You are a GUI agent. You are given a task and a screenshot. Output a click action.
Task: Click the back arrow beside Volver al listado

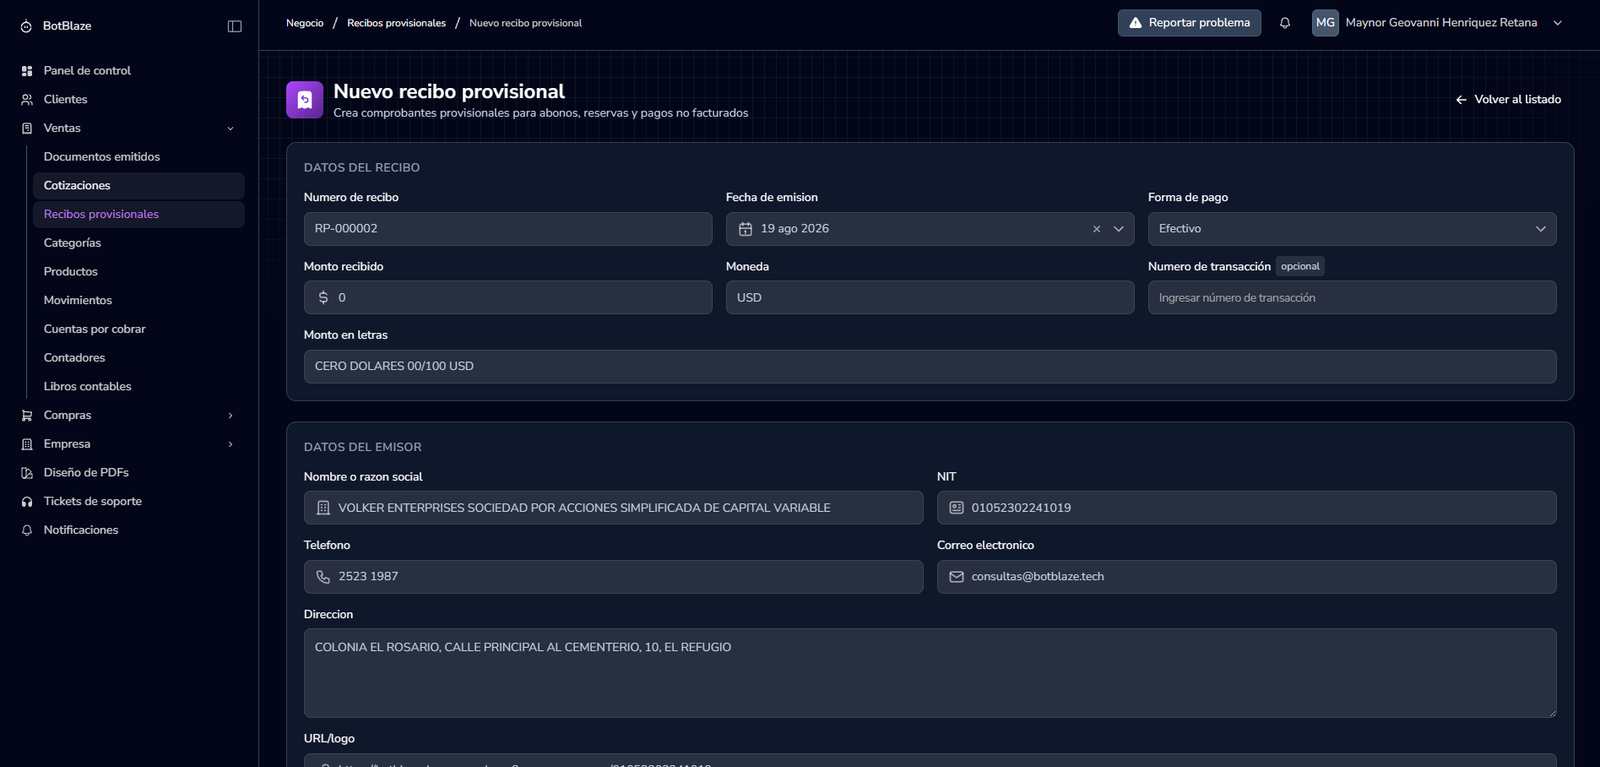pyautogui.click(x=1461, y=100)
